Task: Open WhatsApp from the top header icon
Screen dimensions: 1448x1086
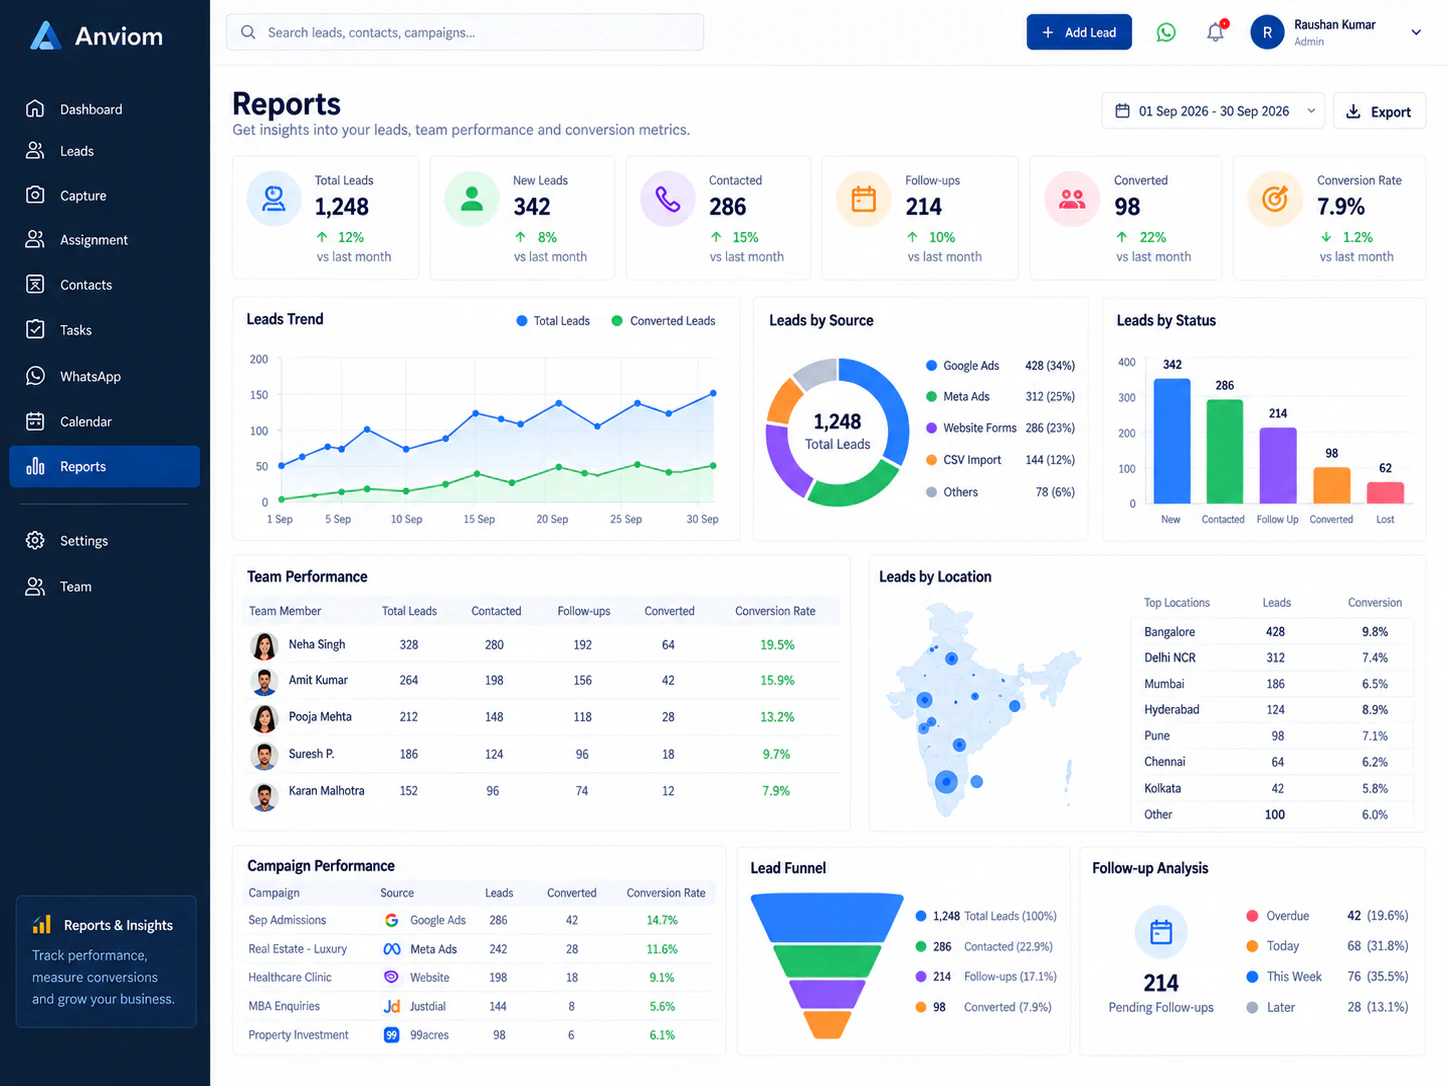Action: coord(1166,33)
